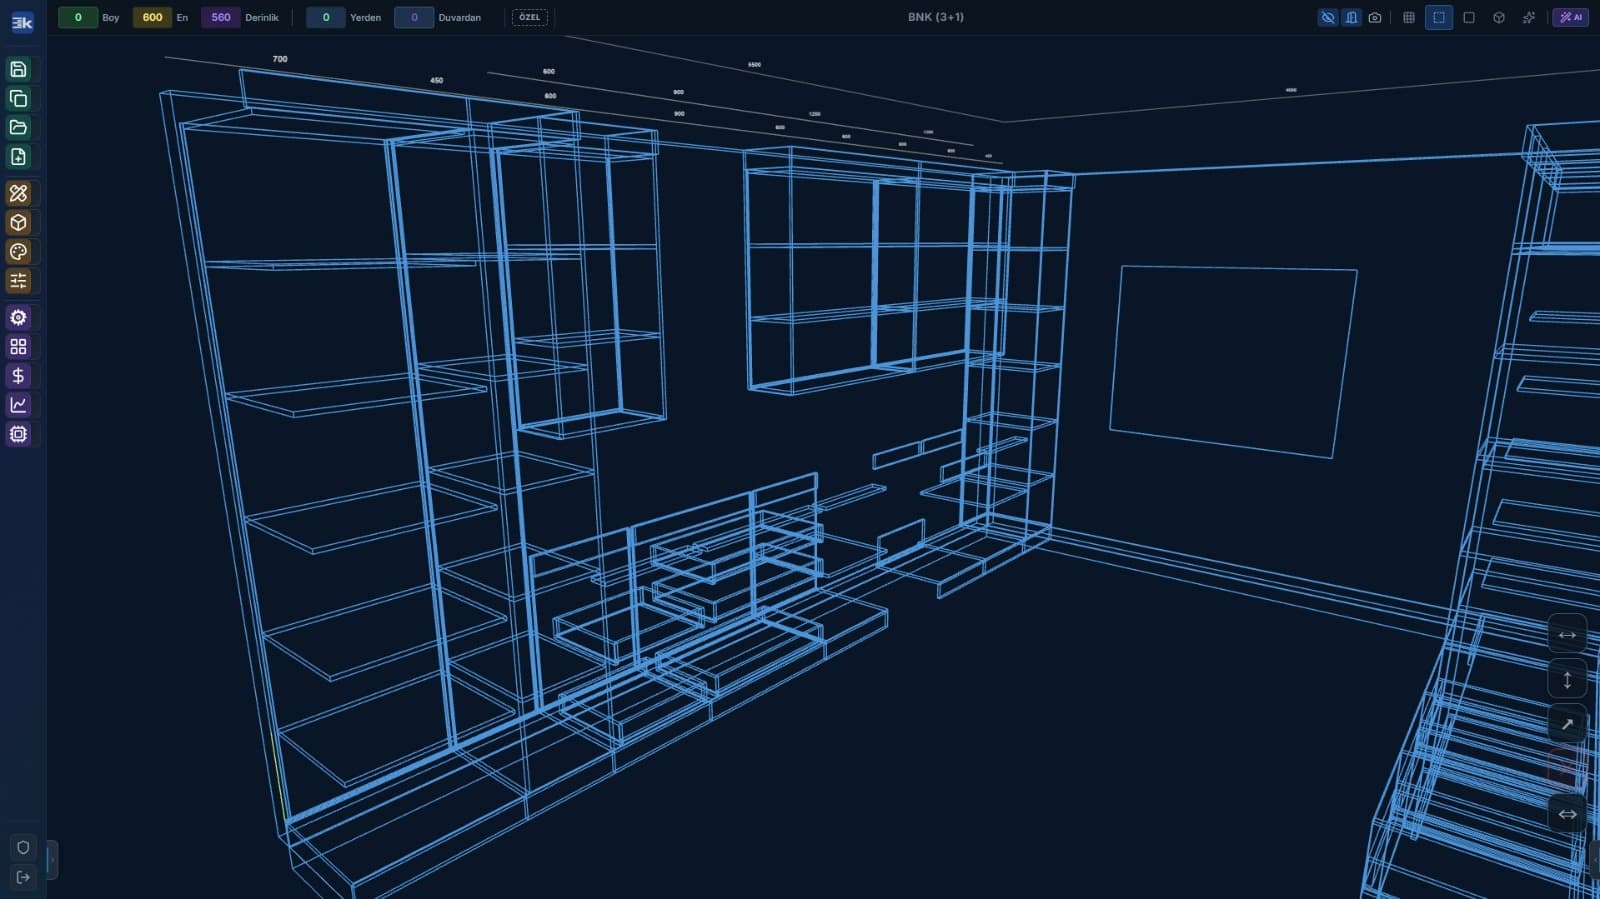Open the four-squares modules grid icon
Viewport: 1600px width, 899px height.
[x=18, y=347]
